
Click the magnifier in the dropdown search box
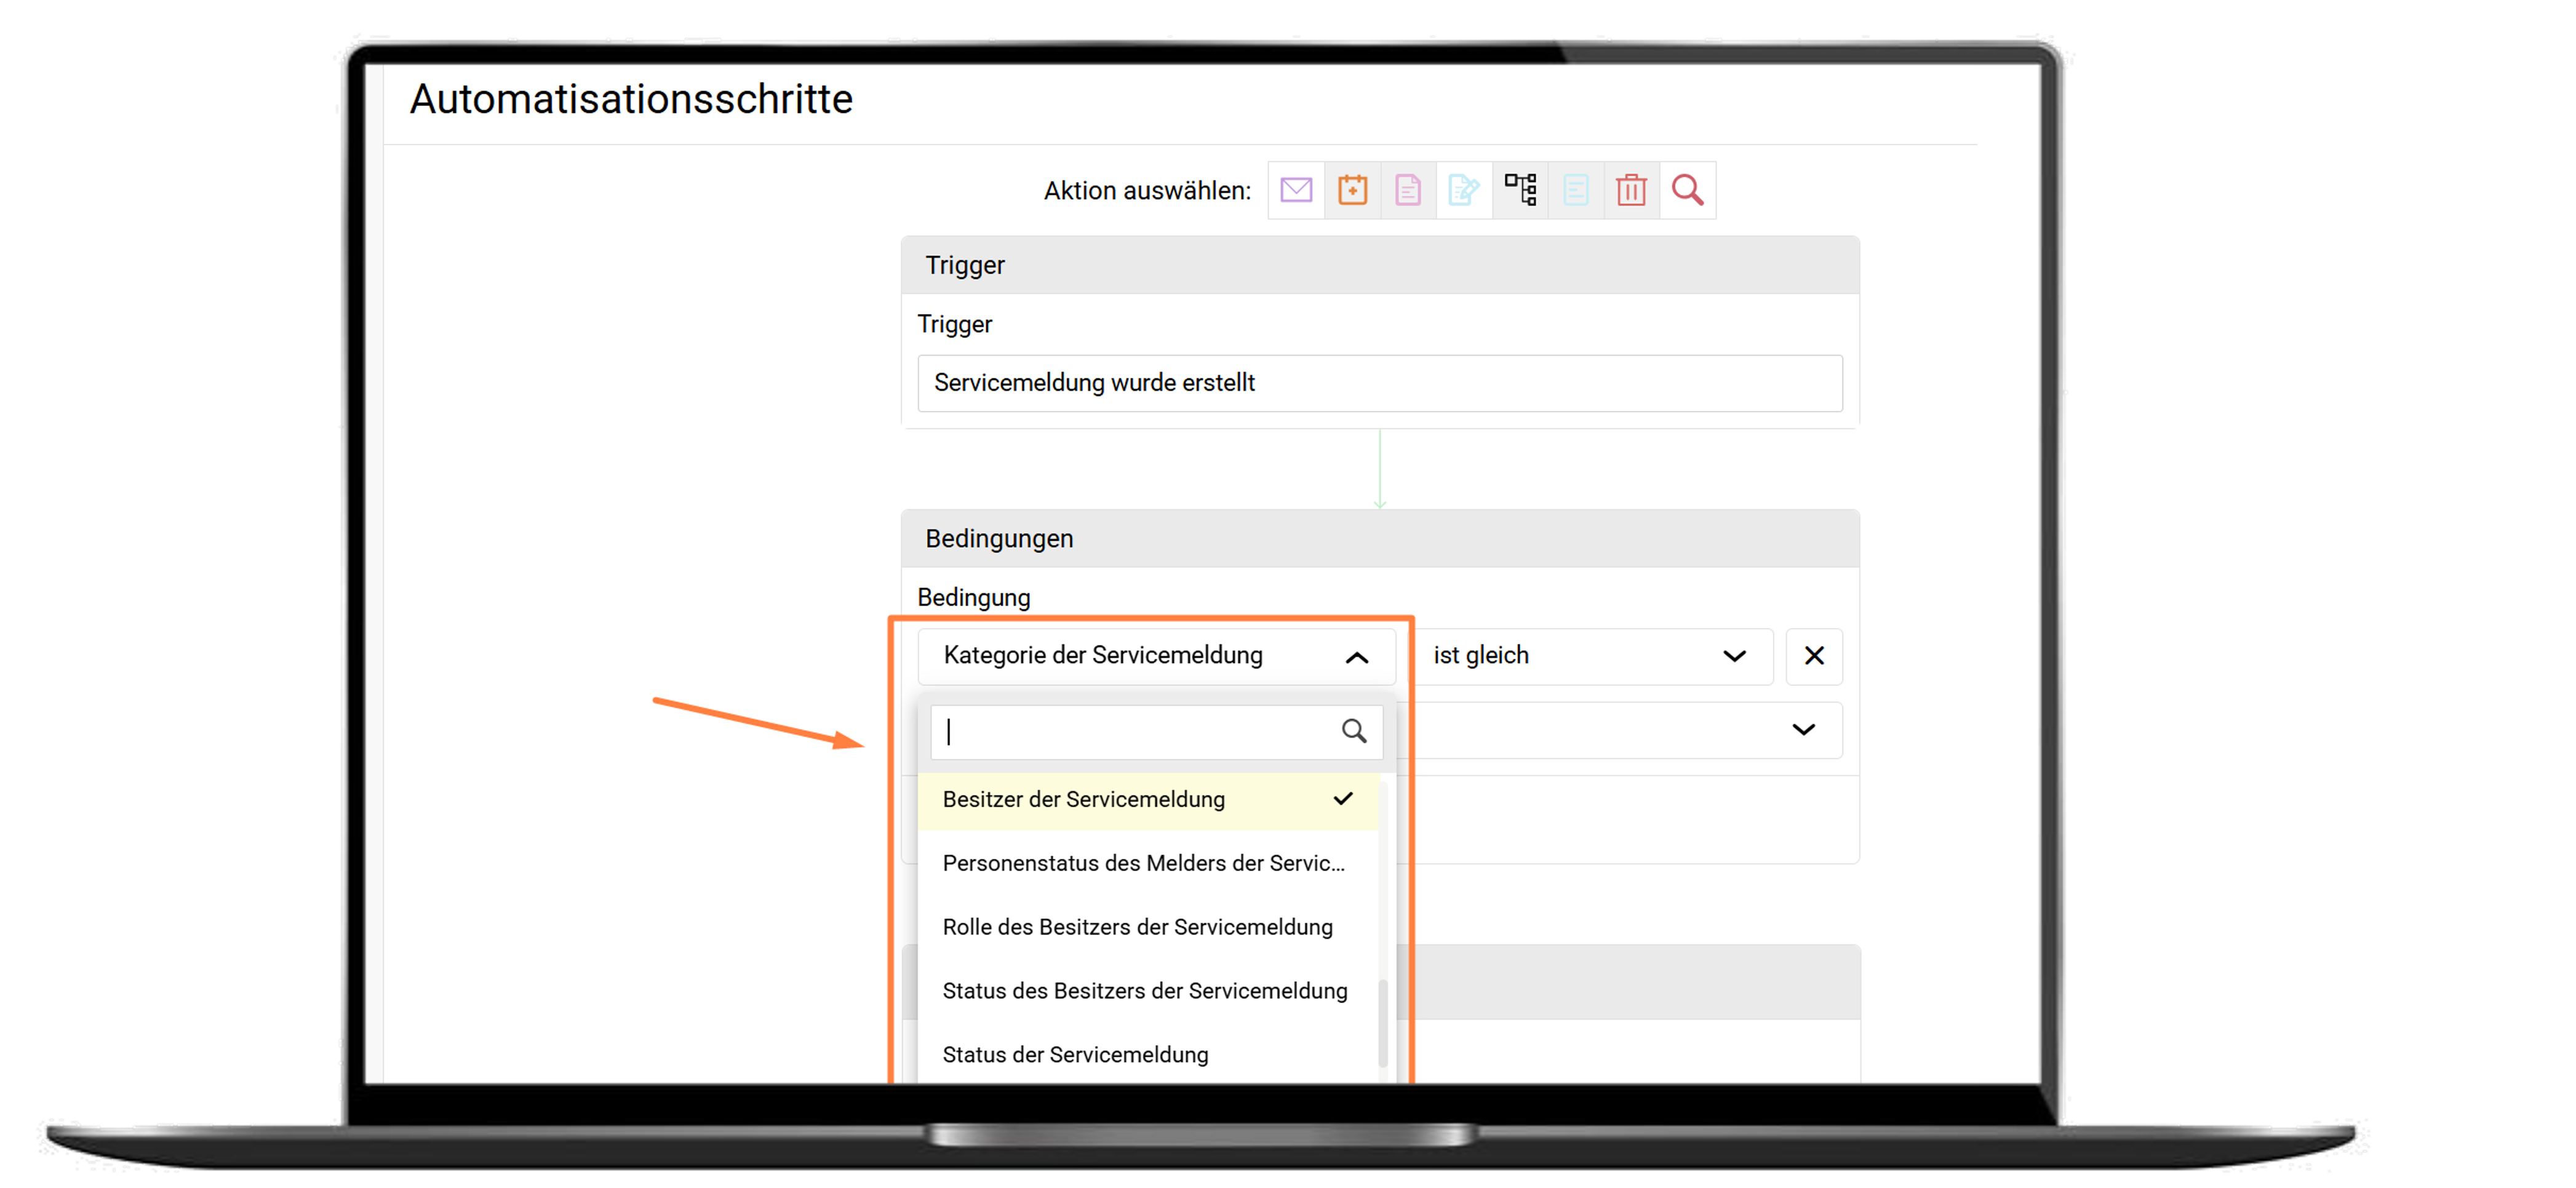click(1354, 731)
